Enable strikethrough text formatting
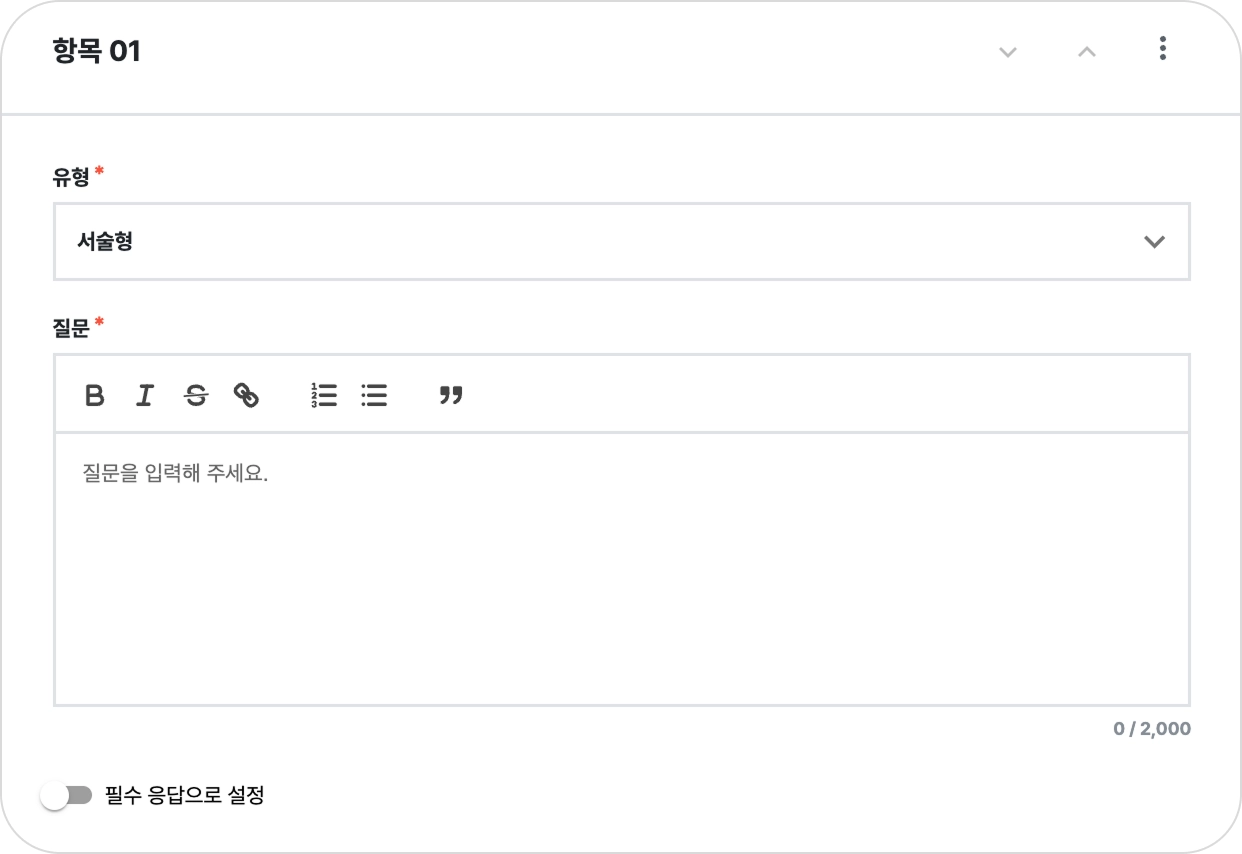The height and width of the screenshot is (854, 1242). coord(196,395)
